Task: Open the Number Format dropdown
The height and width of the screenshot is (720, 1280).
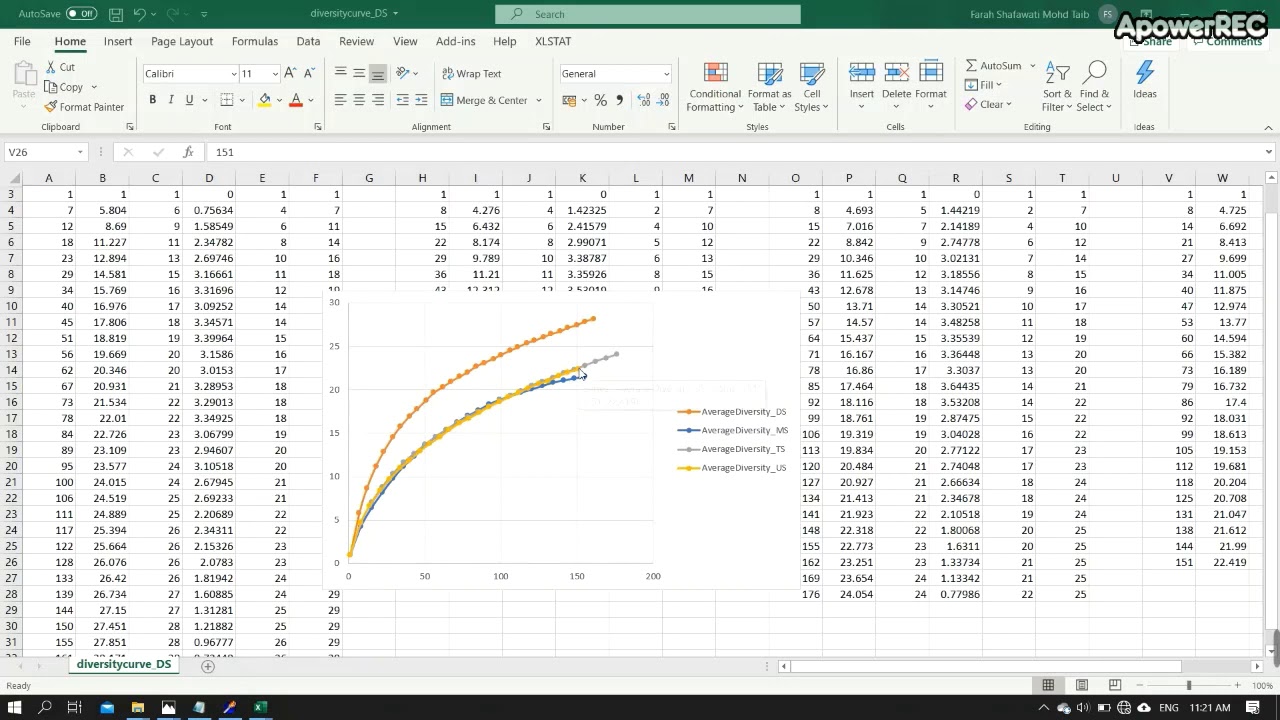Action: [666, 74]
